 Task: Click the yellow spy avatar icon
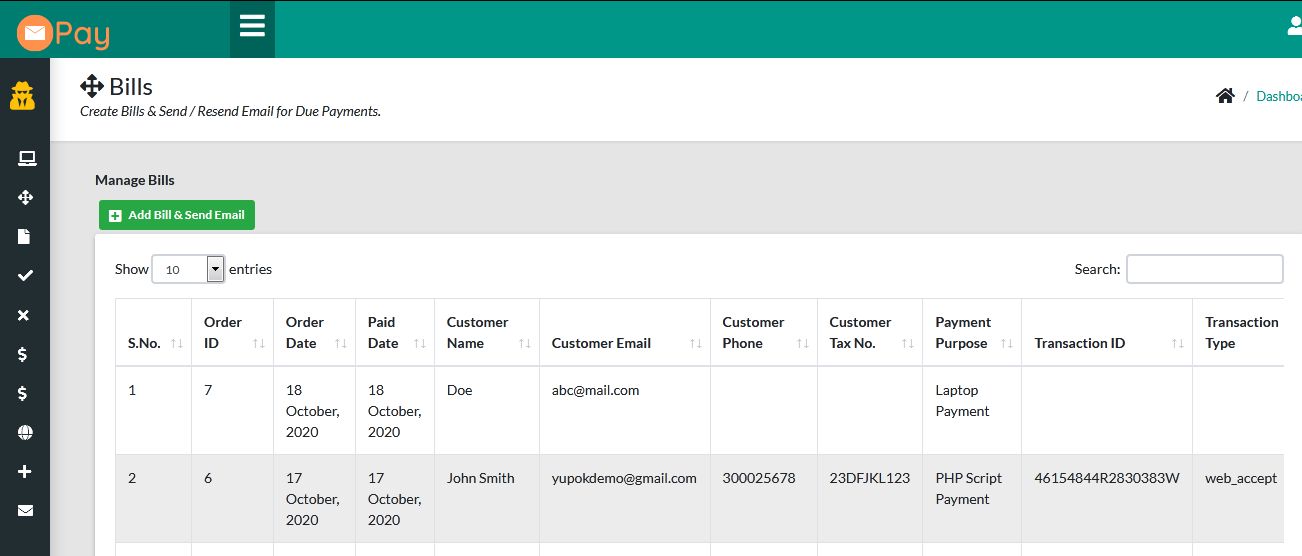pos(23,96)
